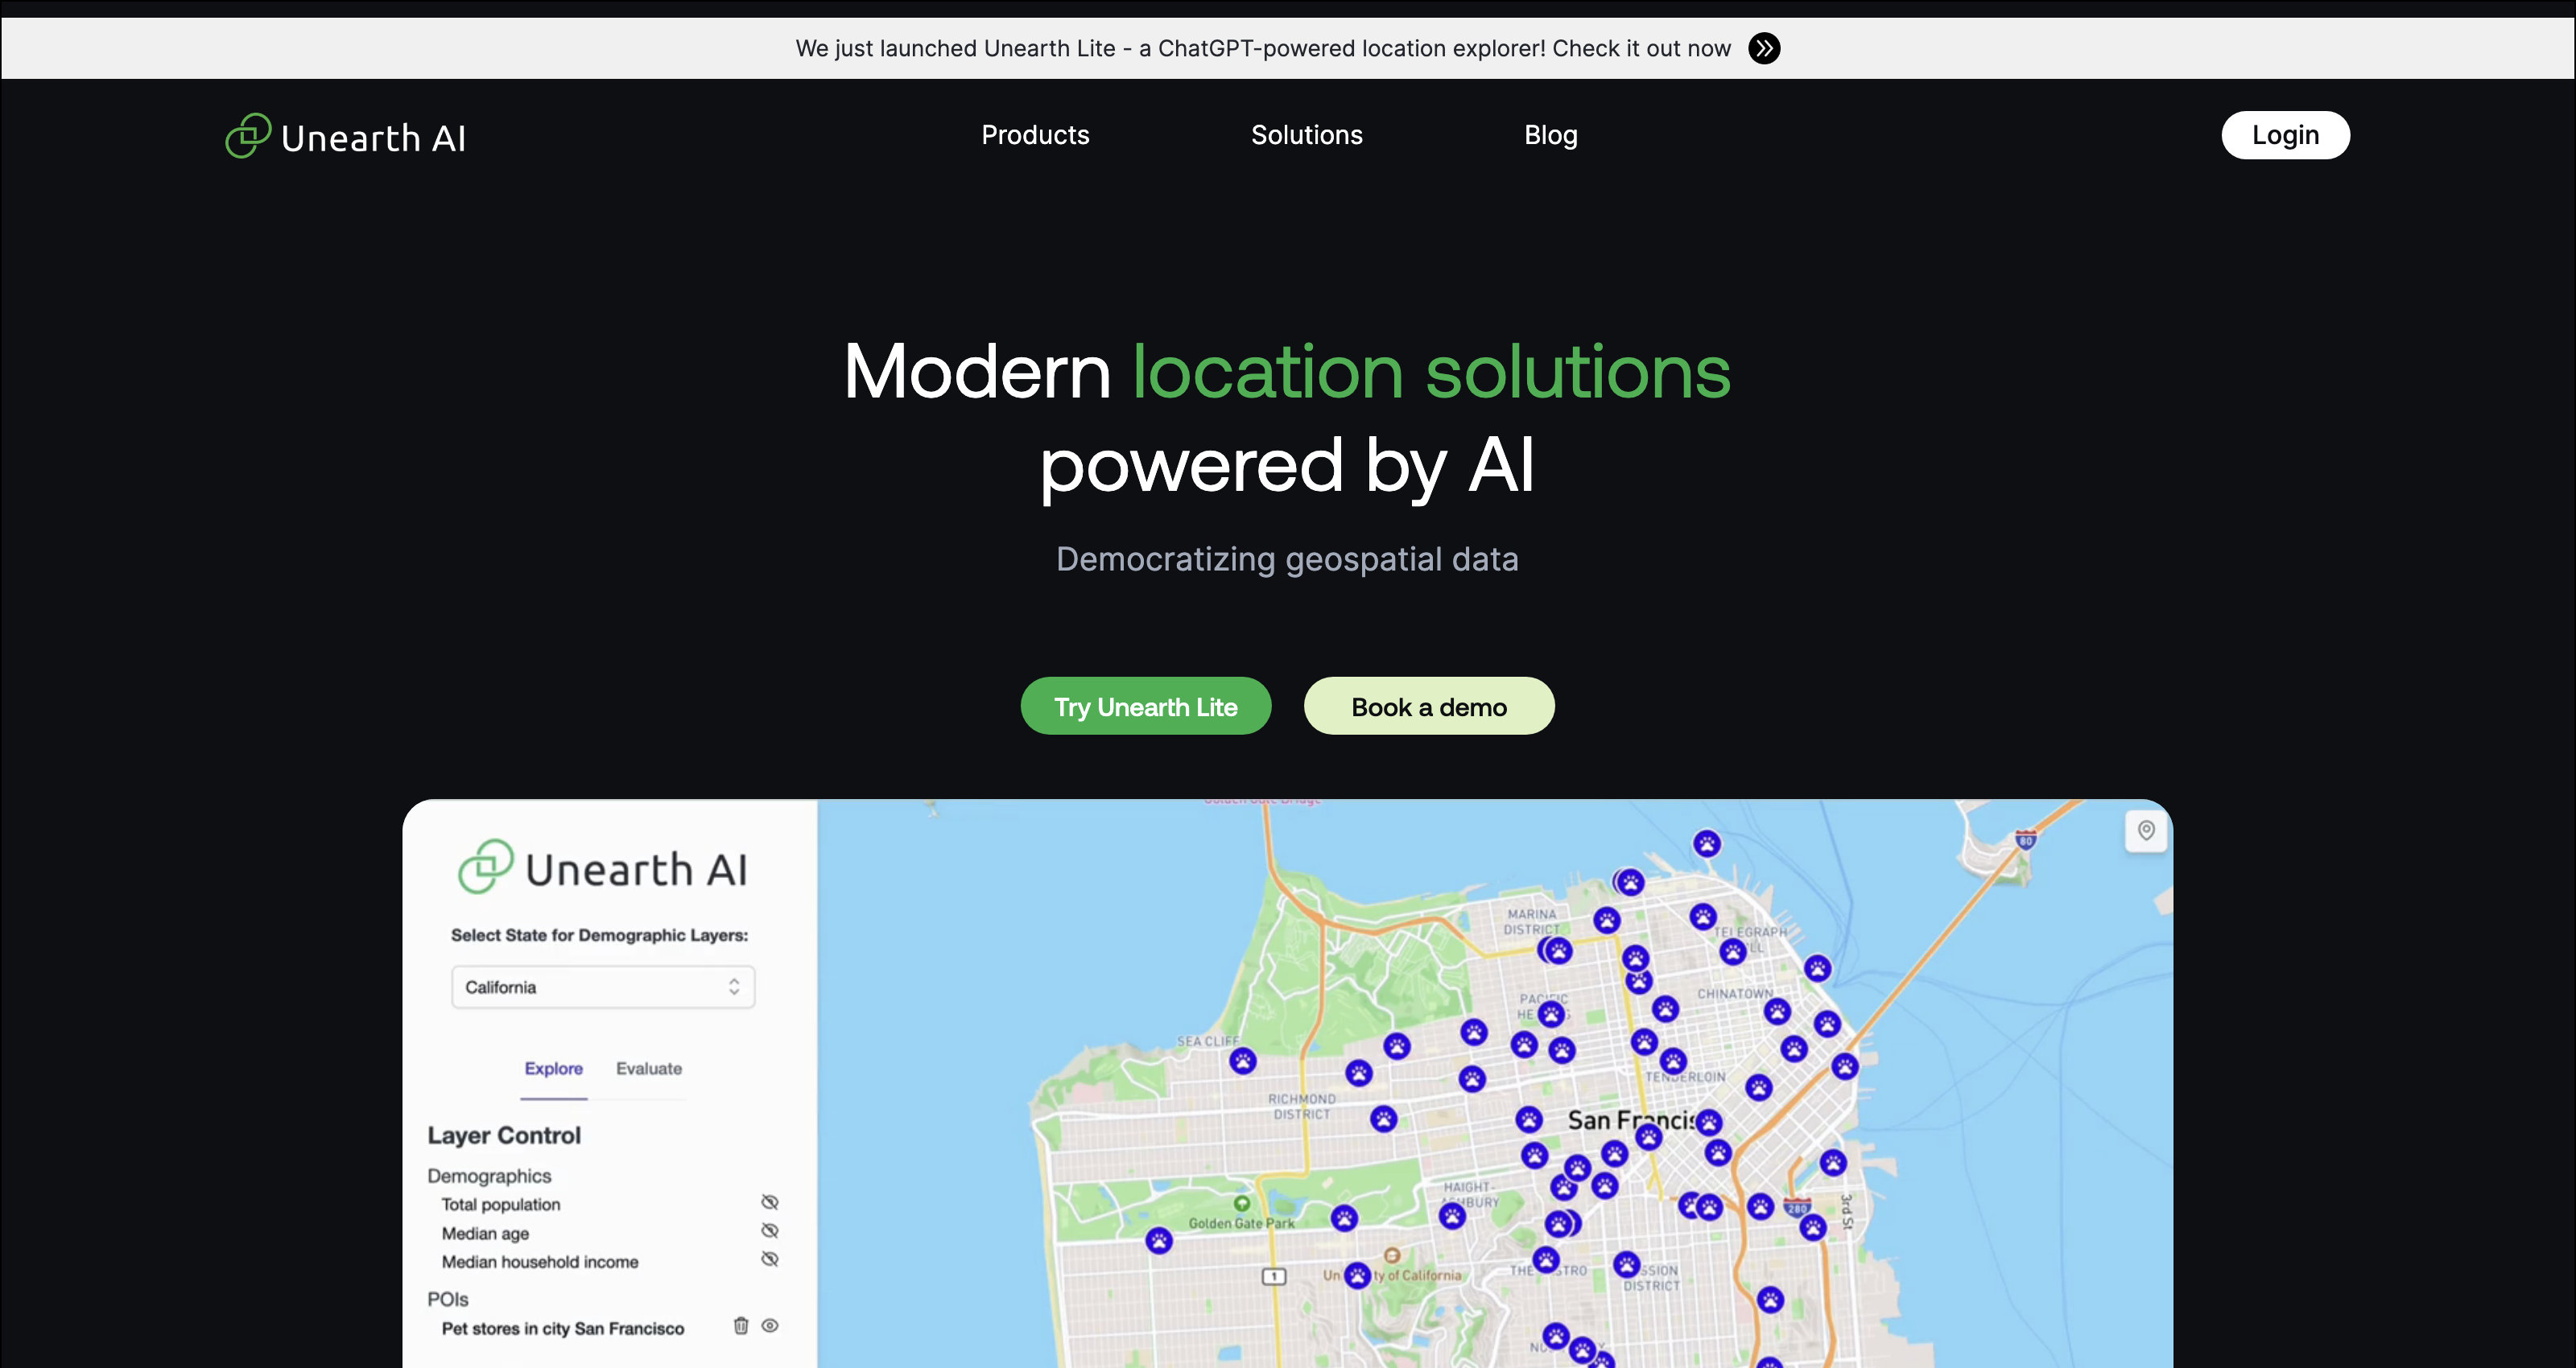Click the 'San Francisco' city label on map

(1631, 1120)
